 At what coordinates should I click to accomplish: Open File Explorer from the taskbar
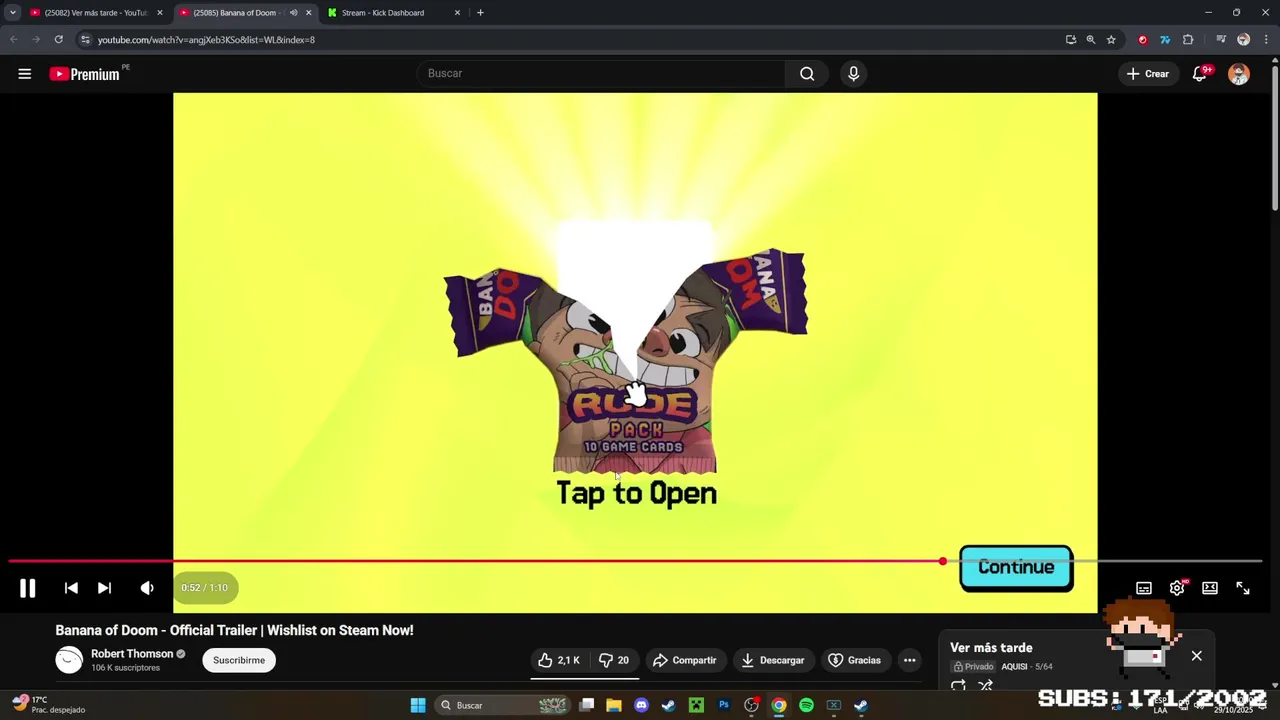coord(614,705)
